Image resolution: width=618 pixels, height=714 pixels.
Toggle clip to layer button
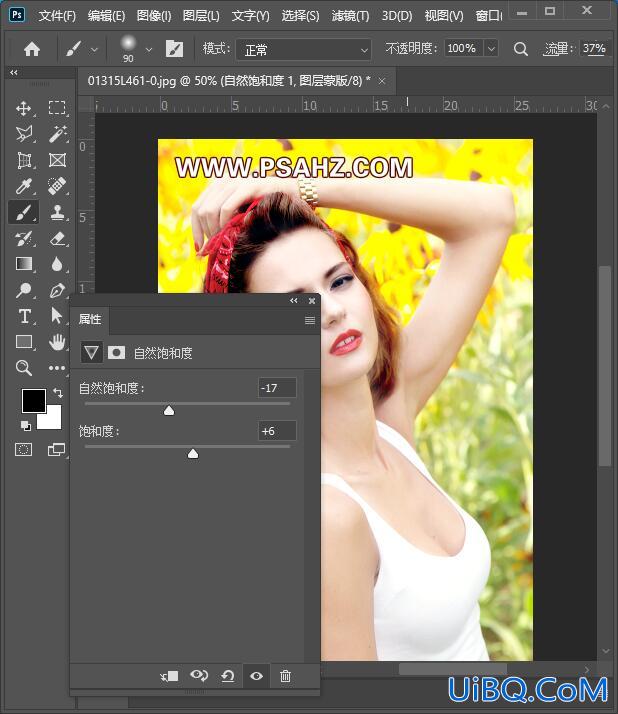coord(169,676)
